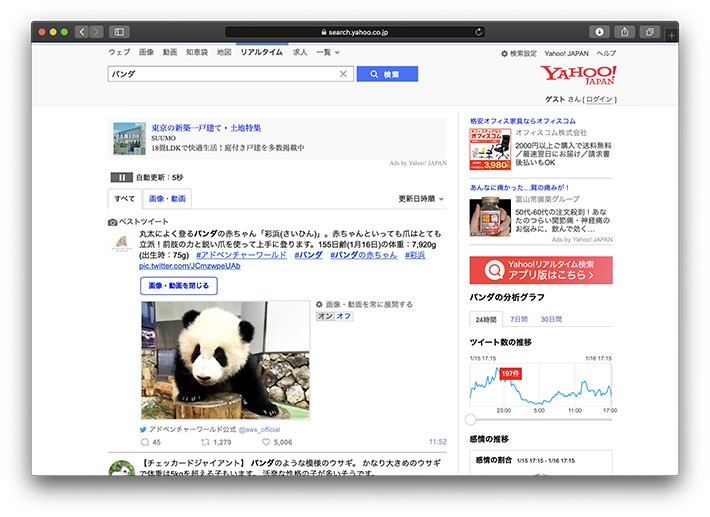Image resolution: width=710 pixels, height=517 pixels.
Task: Select the 24時間 graph tab
Action: click(x=486, y=319)
